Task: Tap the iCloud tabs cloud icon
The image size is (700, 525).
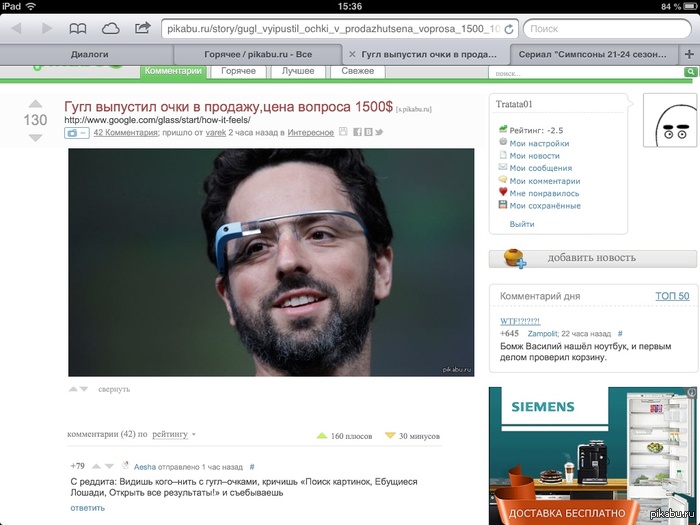Action: [110, 29]
